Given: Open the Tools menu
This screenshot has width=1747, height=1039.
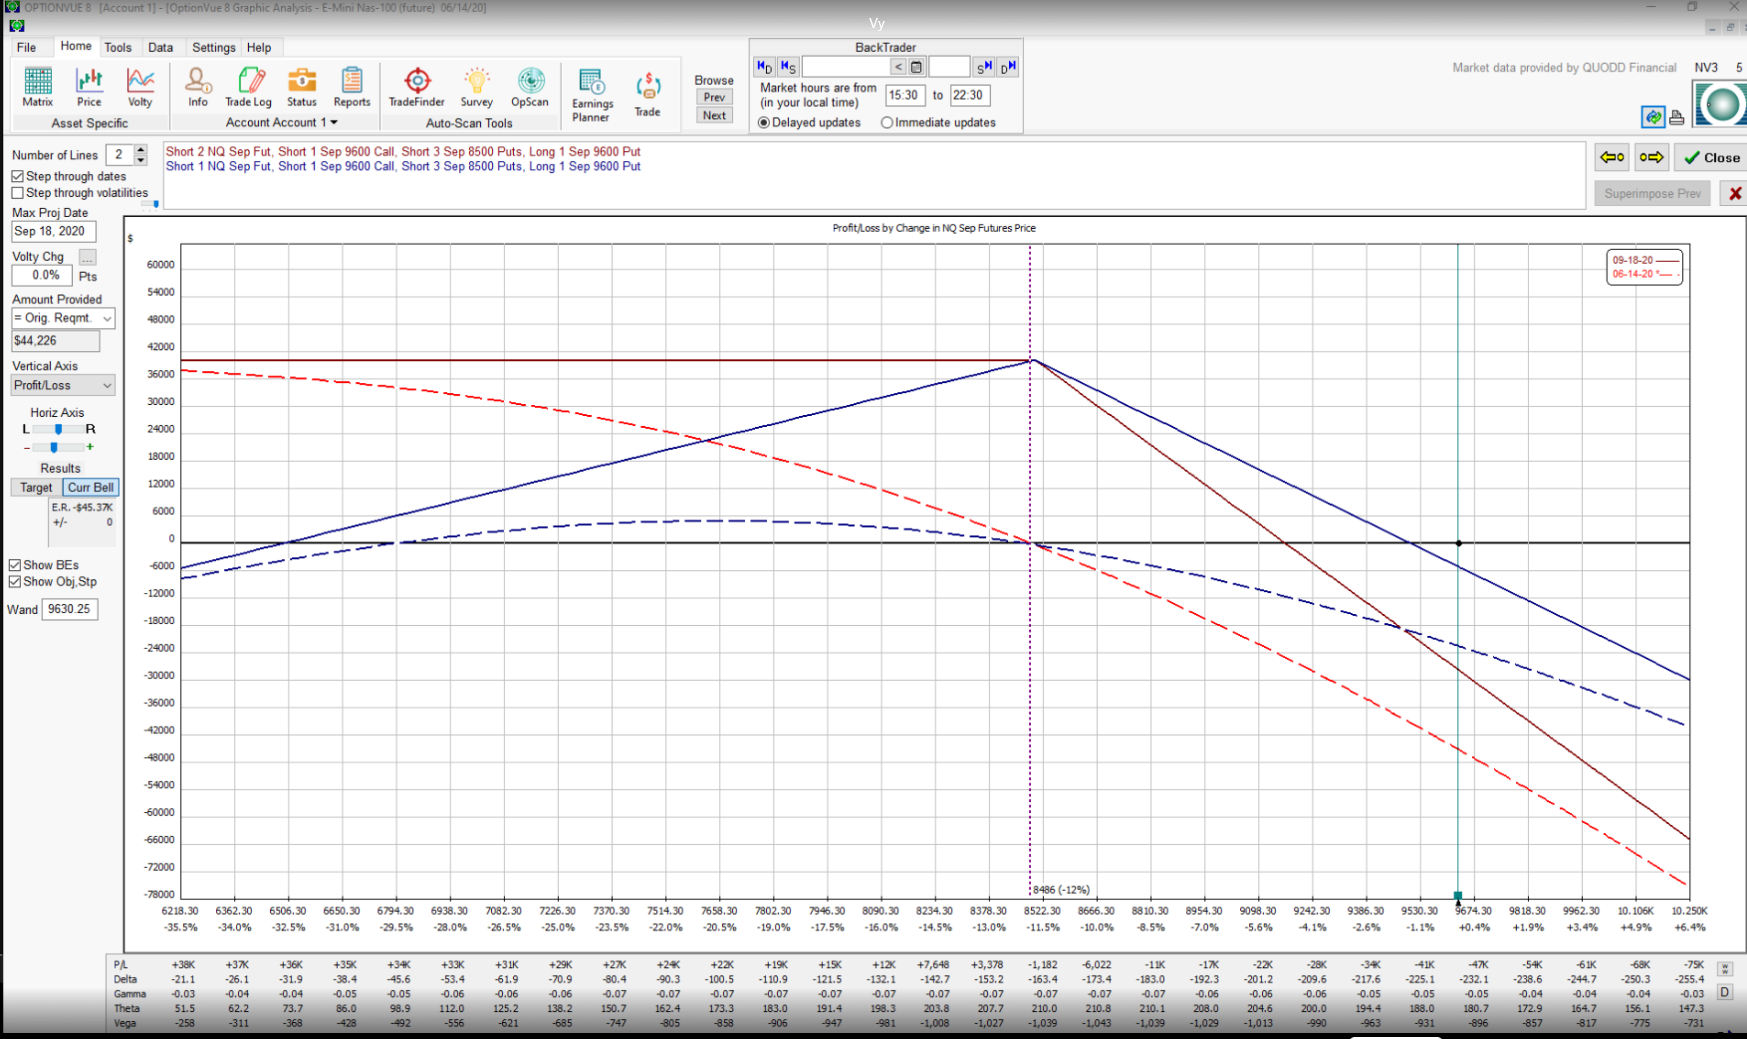Looking at the screenshot, I should [117, 47].
